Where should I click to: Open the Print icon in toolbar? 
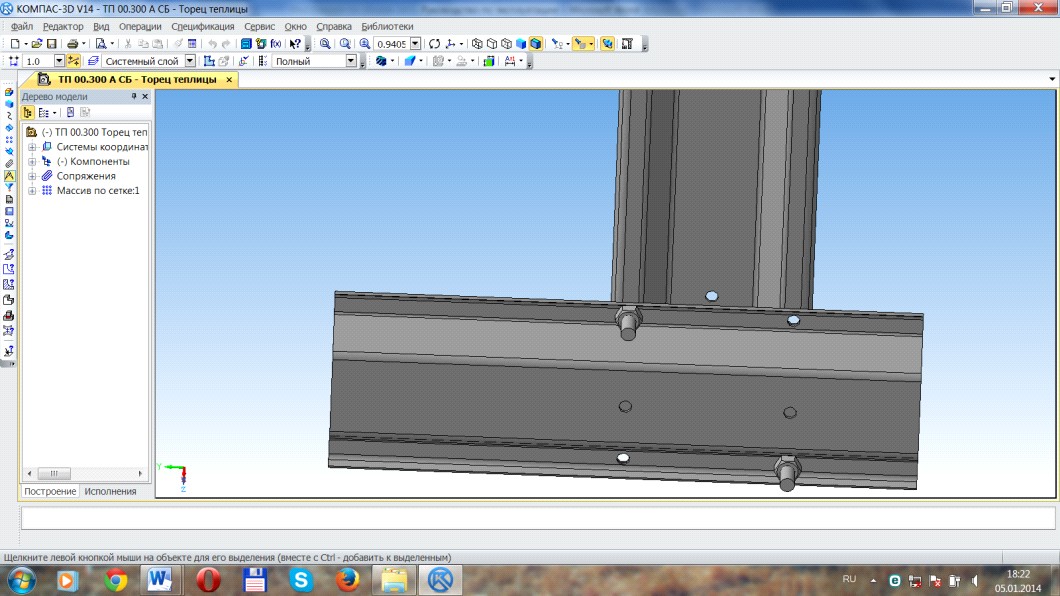pos(72,44)
